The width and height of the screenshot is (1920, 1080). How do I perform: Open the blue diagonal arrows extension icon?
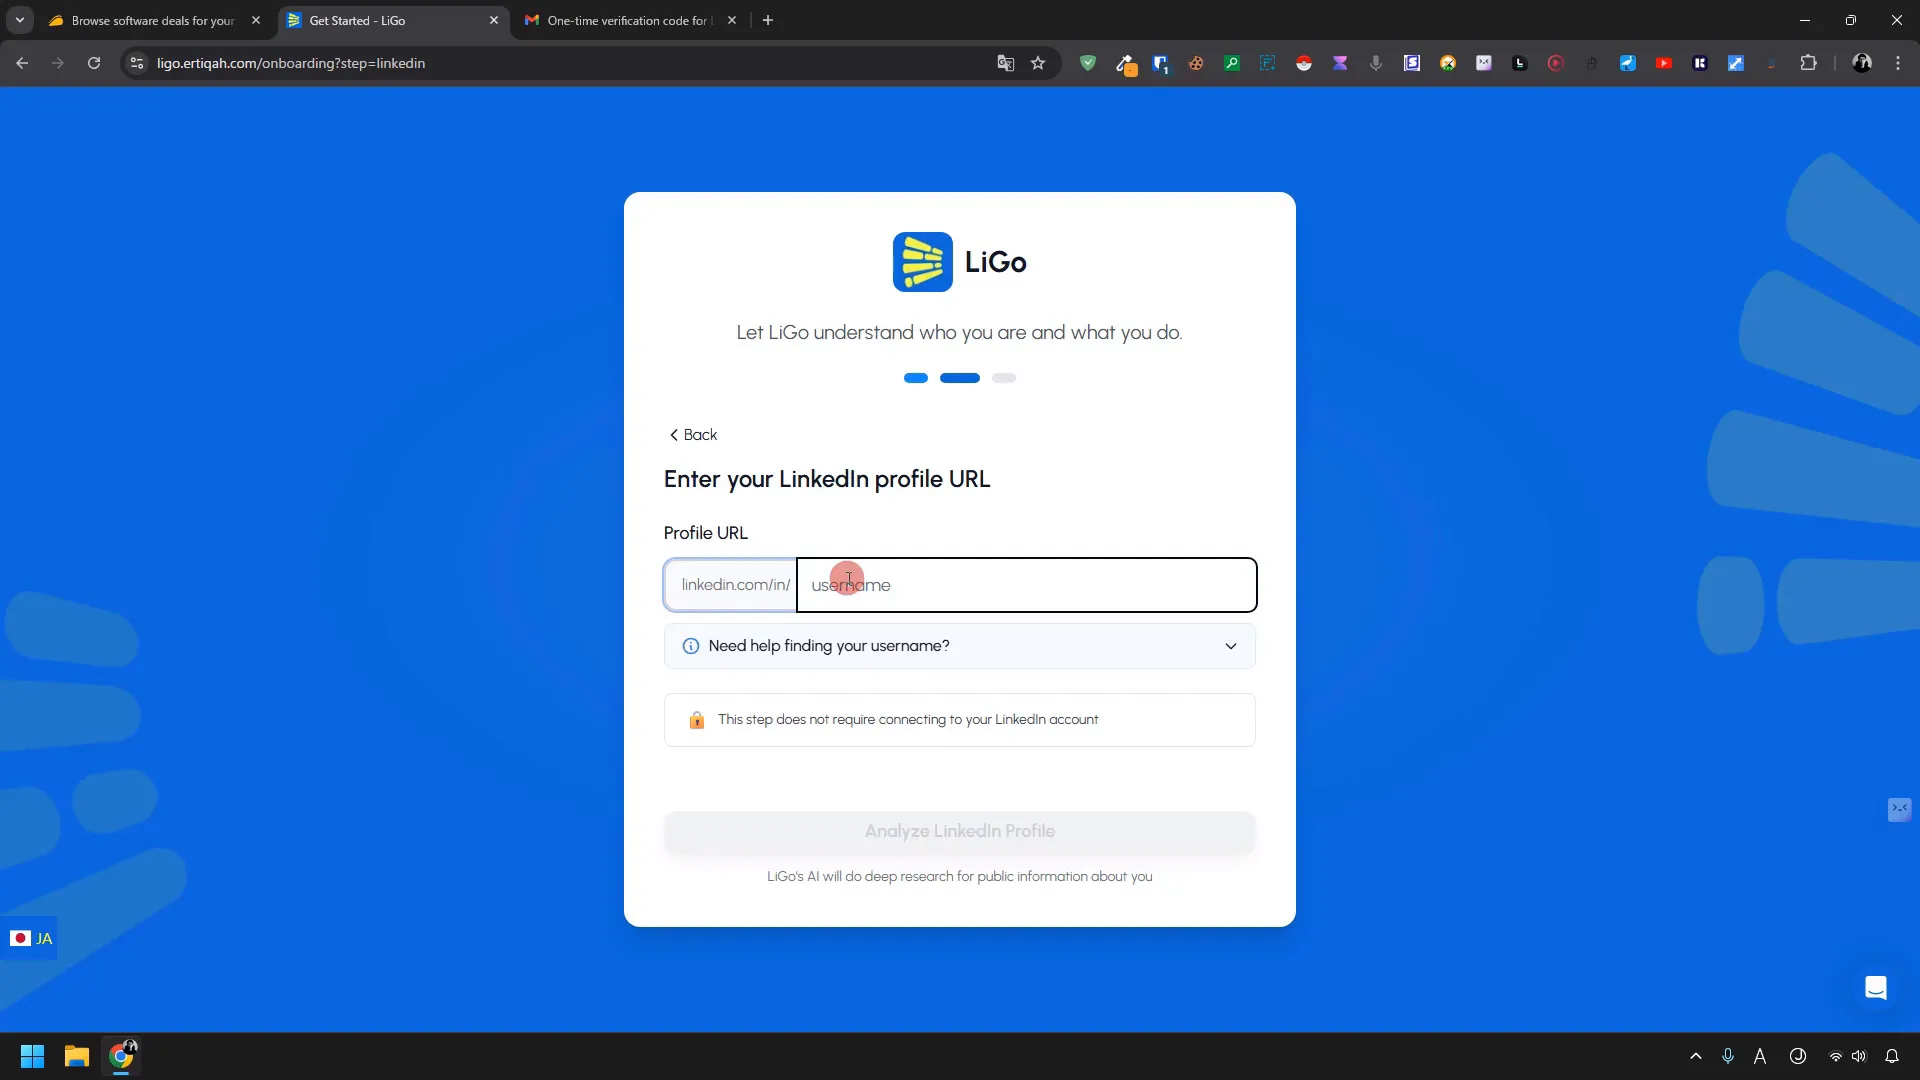(1736, 63)
